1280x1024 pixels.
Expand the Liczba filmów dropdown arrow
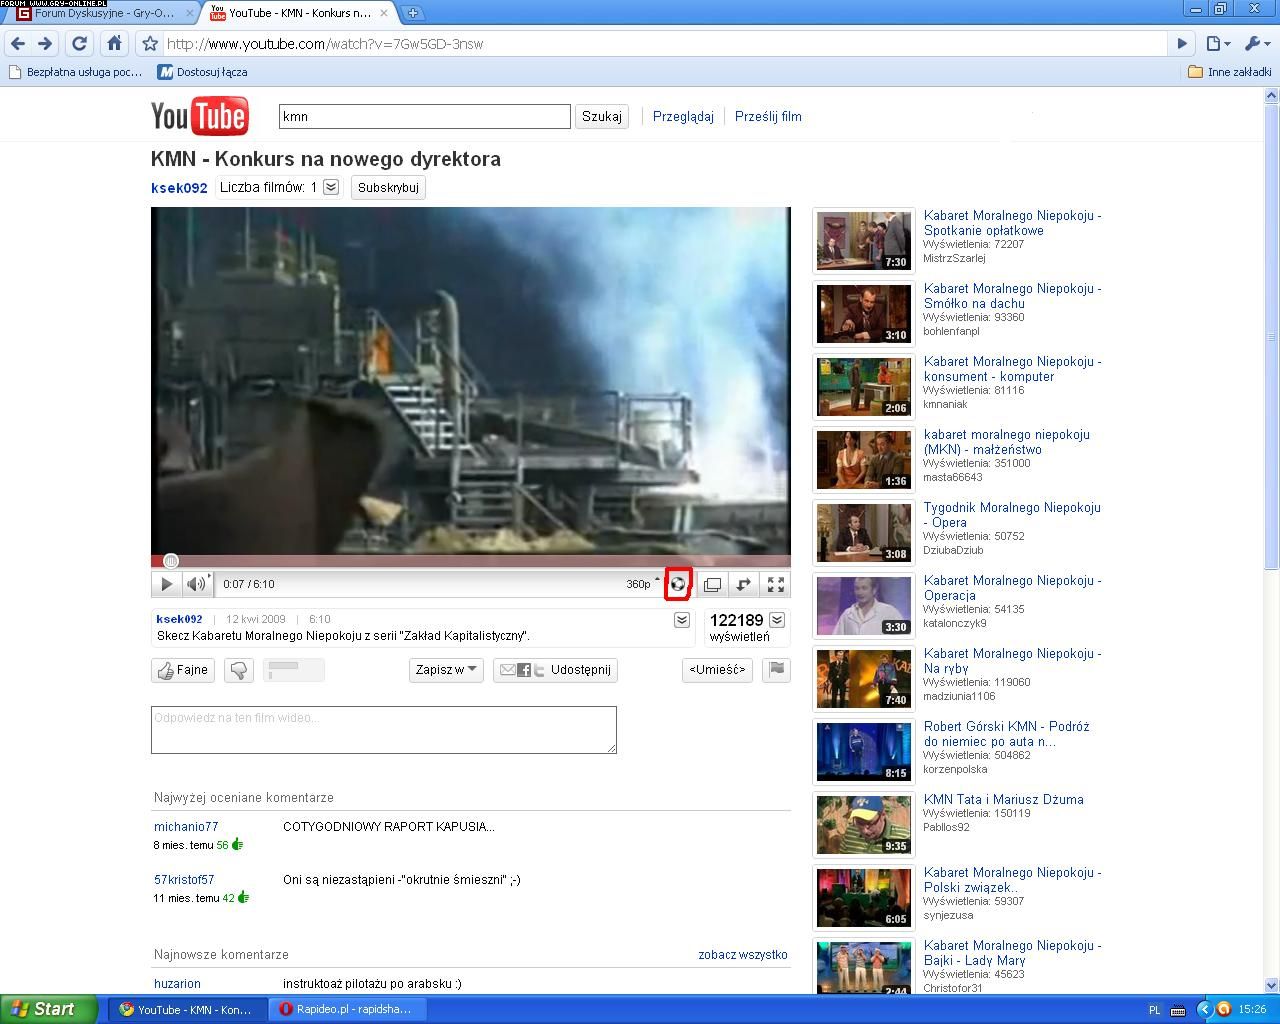(x=331, y=187)
